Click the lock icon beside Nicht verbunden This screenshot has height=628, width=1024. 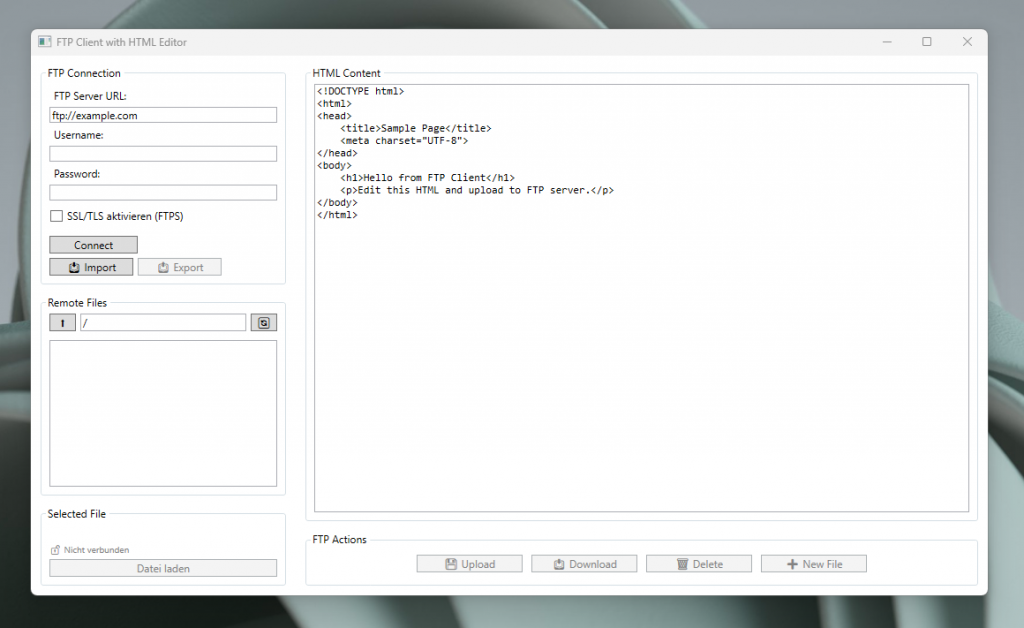[56, 550]
